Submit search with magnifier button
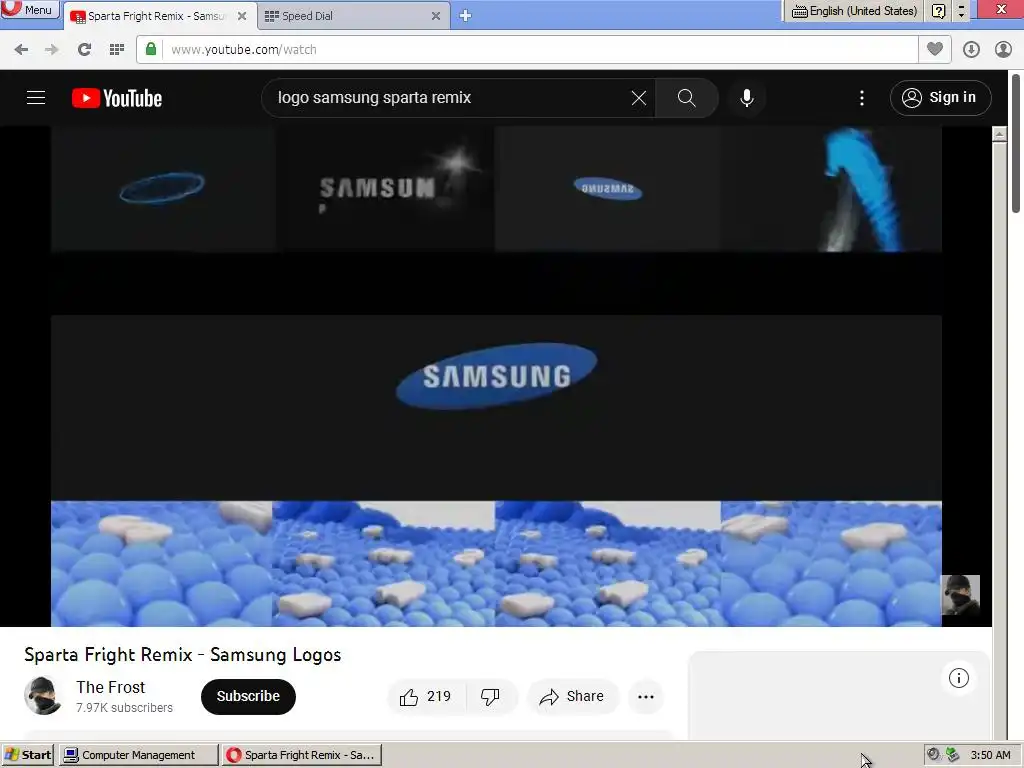The height and width of the screenshot is (768, 1024). 686,98
